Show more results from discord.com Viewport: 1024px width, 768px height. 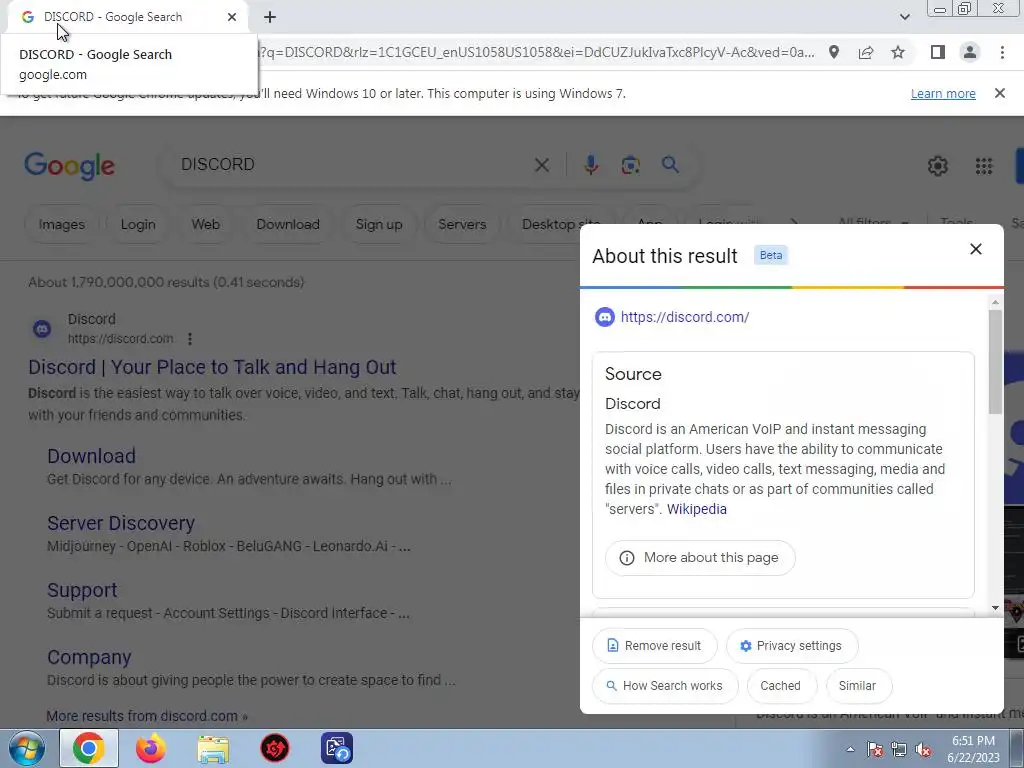[x=147, y=716]
